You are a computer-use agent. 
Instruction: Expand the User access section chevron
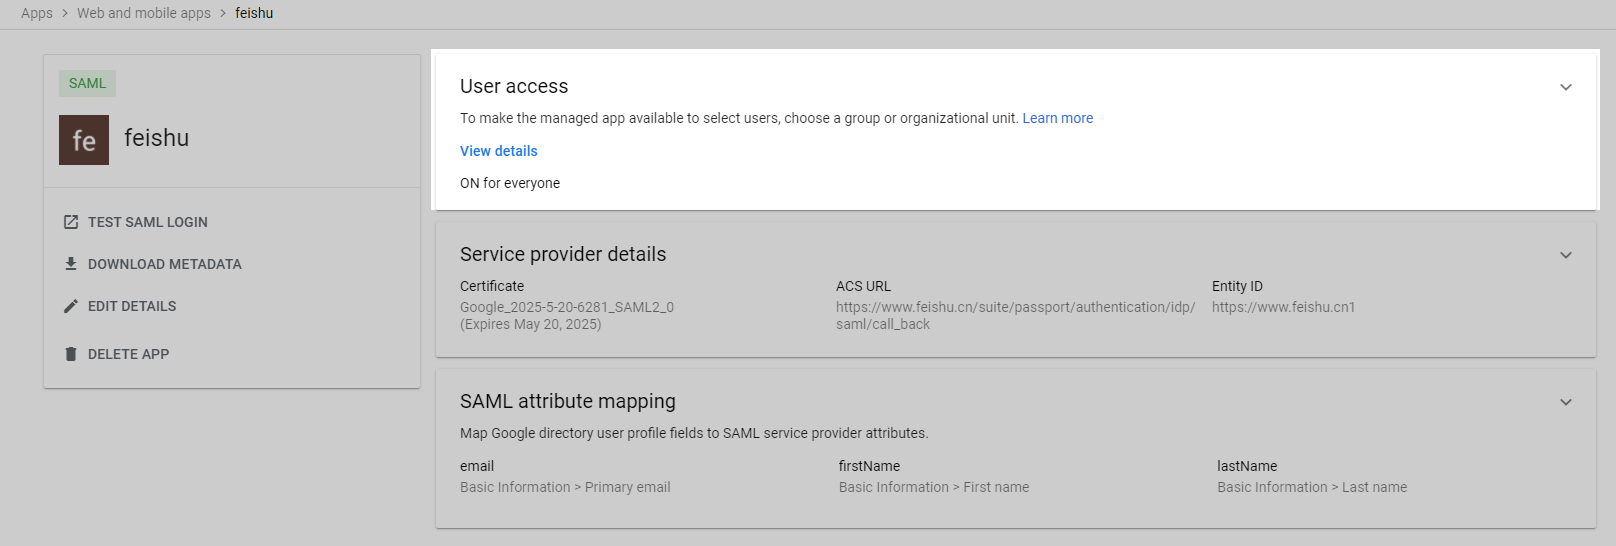(1566, 87)
